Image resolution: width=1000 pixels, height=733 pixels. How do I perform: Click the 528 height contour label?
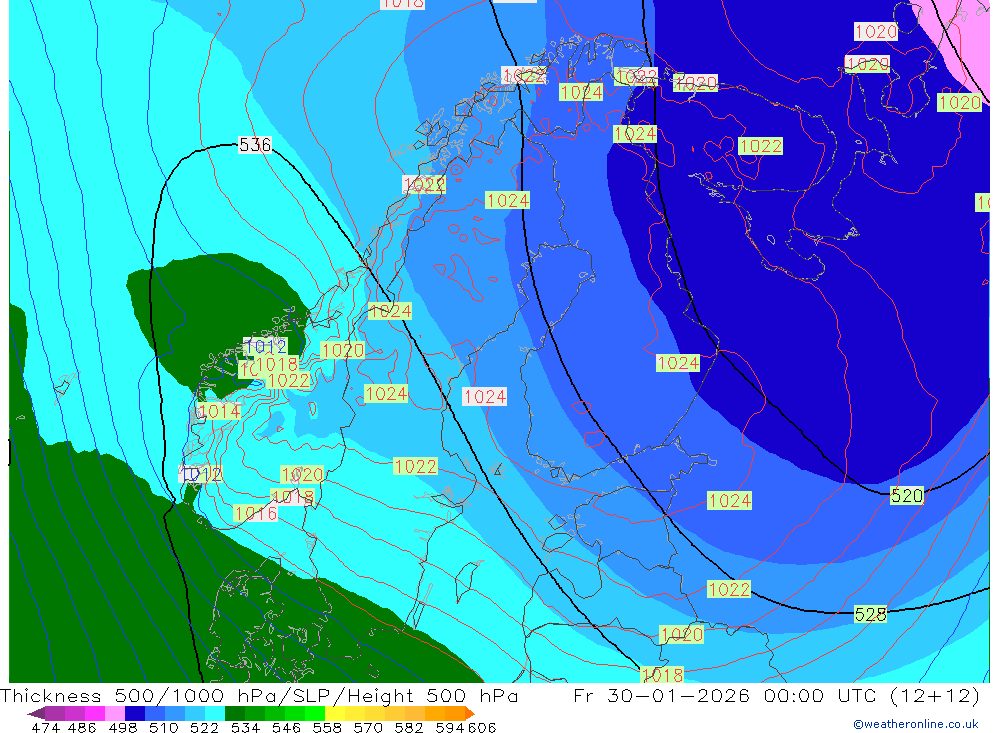(x=871, y=614)
